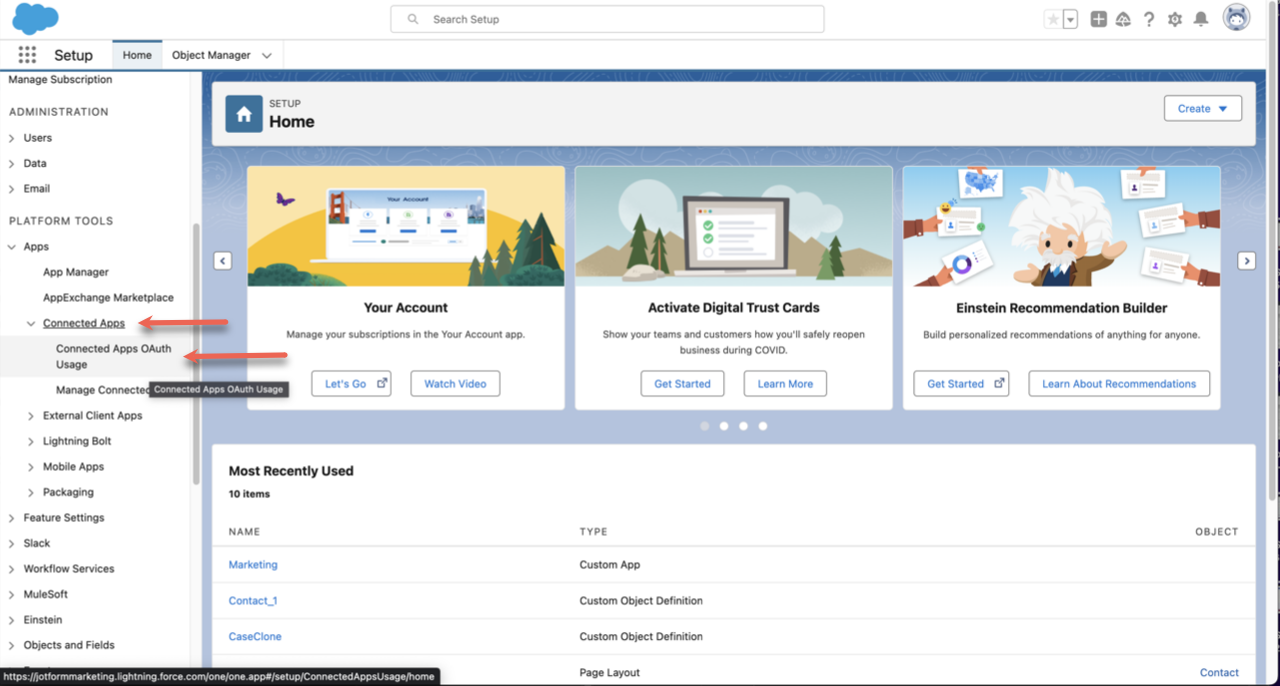Select the first carousel dot
The width and height of the screenshot is (1280, 686).
tap(705, 426)
